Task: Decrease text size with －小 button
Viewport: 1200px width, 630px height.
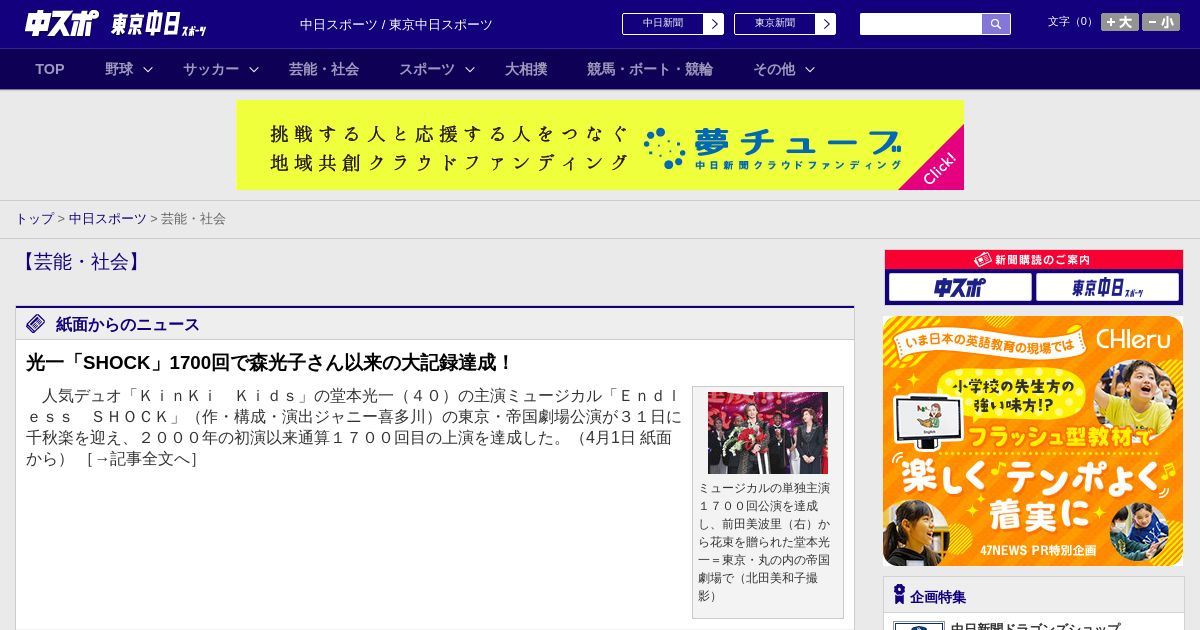Action: coord(1161,22)
